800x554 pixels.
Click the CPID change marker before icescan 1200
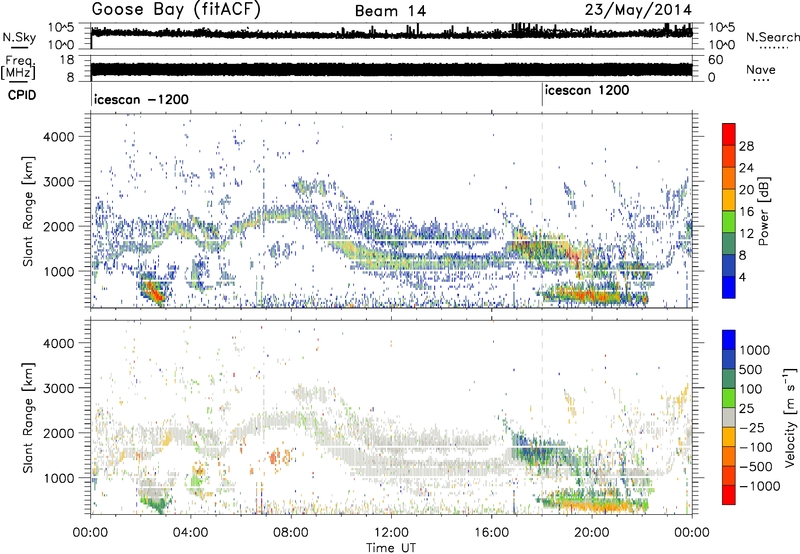coord(542,95)
